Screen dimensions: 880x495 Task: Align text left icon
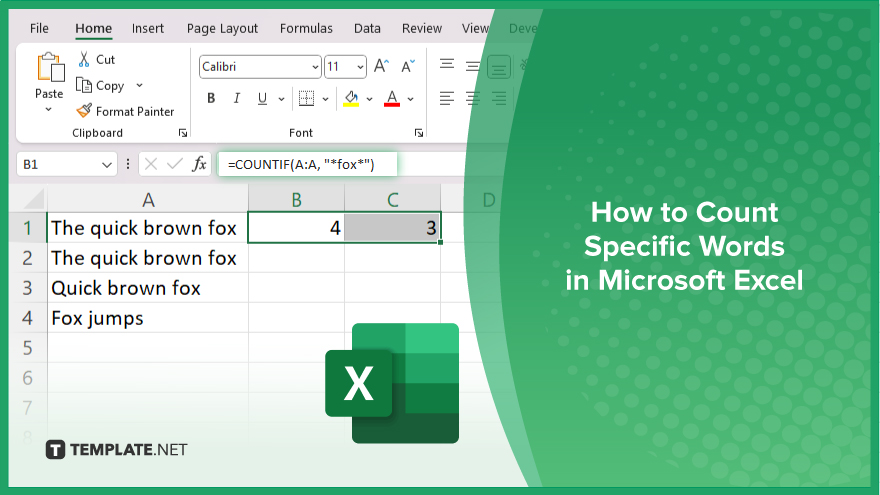[447, 99]
